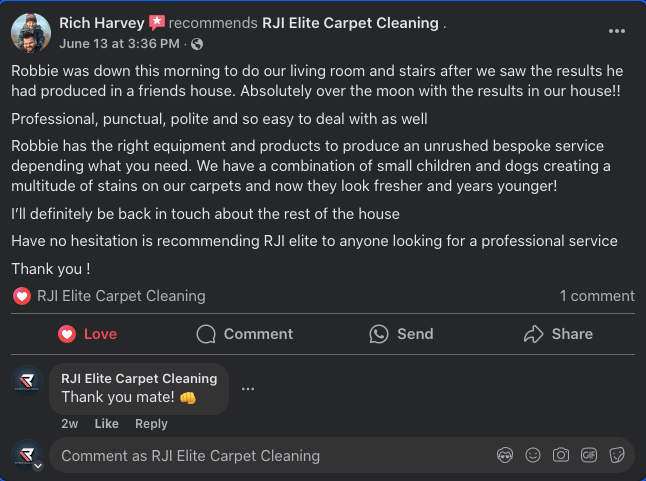The height and width of the screenshot is (481, 646).
Task: Open the GIF picker icon
Action: pyautogui.click(x=589, y=455)
